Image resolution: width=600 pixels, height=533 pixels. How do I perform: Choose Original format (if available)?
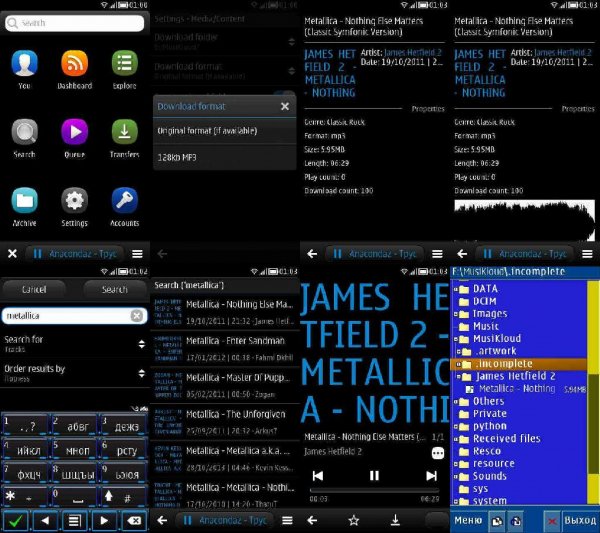(x=225, y=131)
